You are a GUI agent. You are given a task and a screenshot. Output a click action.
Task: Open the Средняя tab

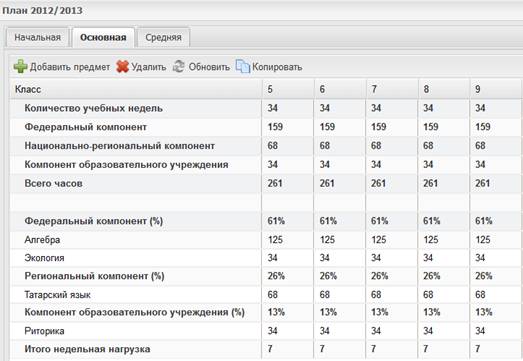pyautogui.click(x=163, y=37)
